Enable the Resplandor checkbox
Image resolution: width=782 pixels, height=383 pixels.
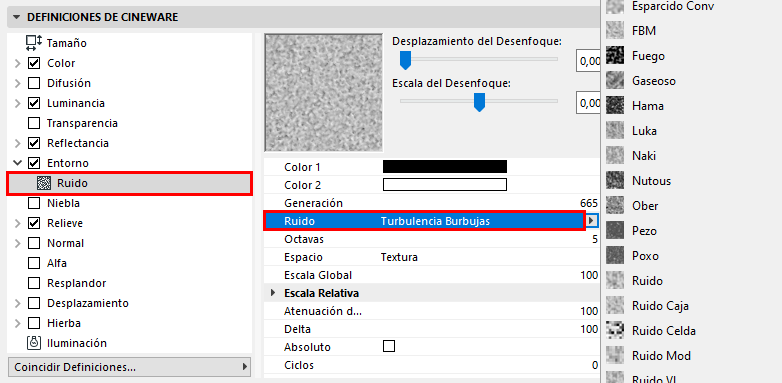click(x=34, y=283)
